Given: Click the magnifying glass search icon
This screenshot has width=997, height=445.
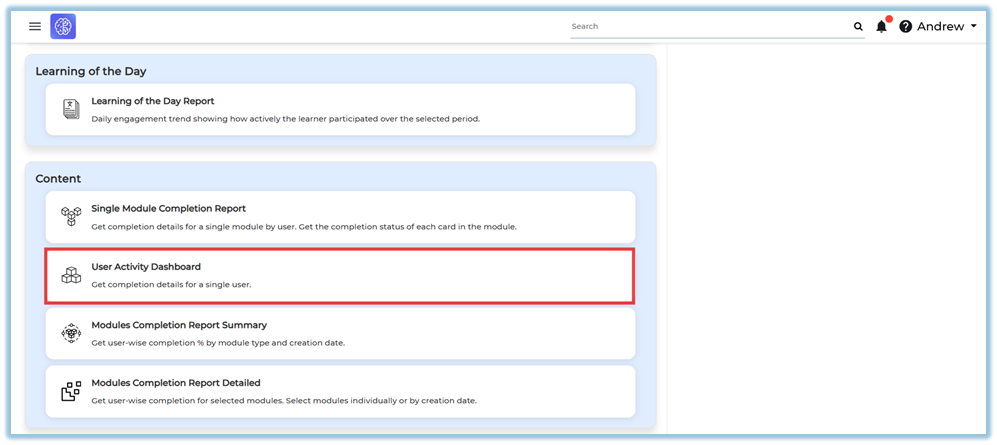Looking at the screenshot, I should tap(858, 27).
